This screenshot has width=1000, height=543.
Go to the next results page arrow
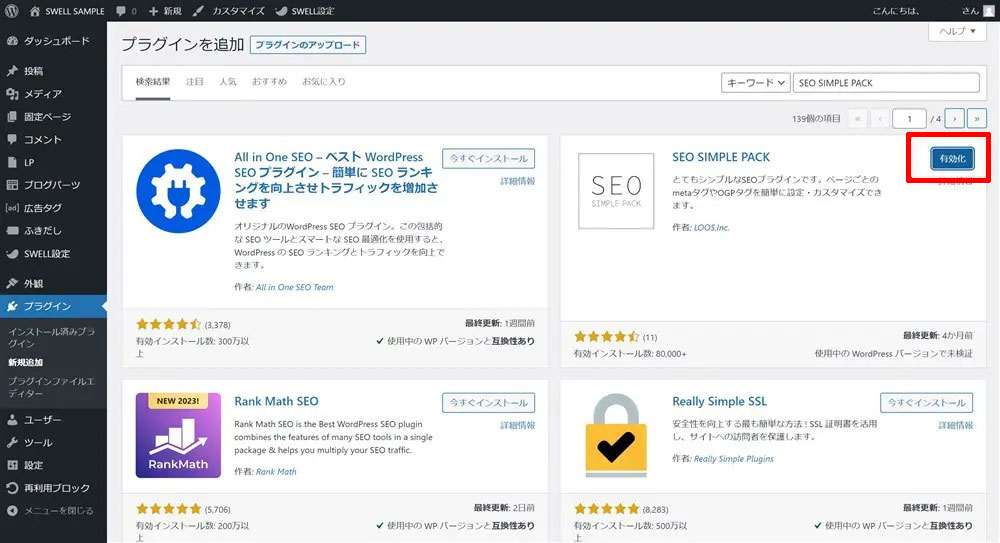955,118
